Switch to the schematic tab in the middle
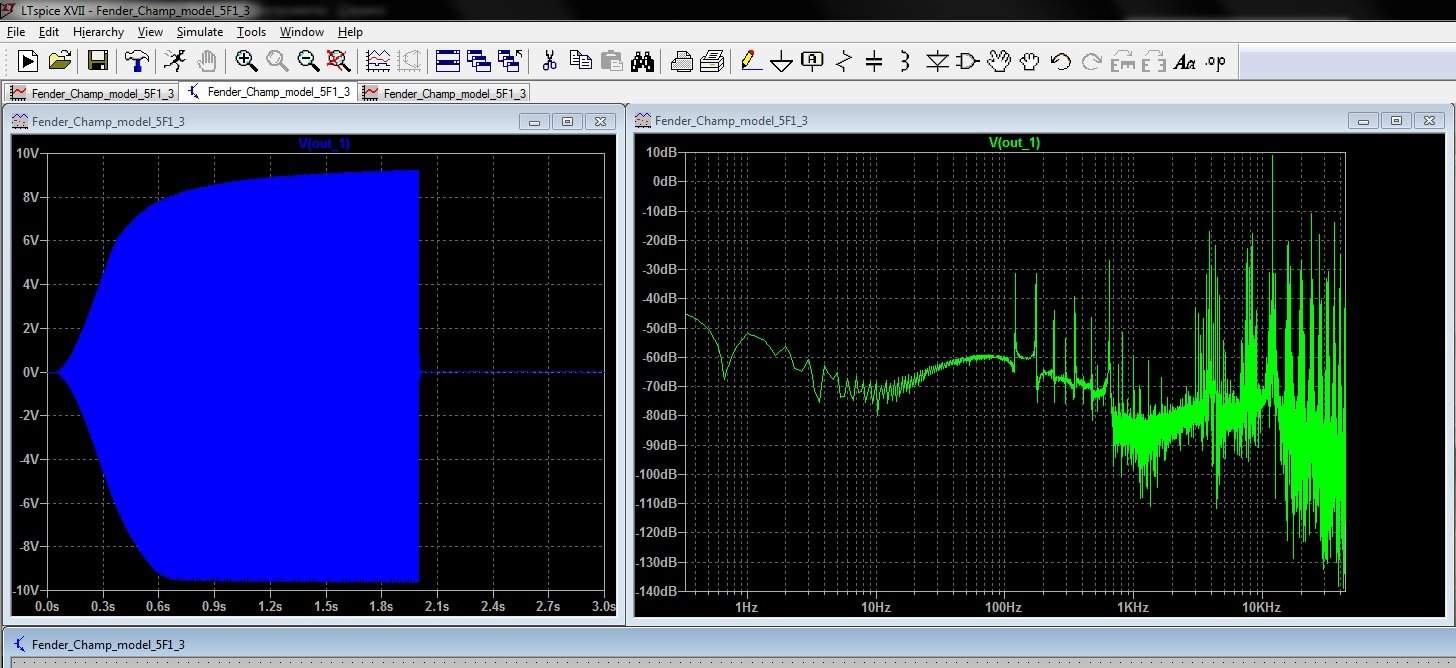The height and width of the screenshot is (668, 1456). pos(268,92)
